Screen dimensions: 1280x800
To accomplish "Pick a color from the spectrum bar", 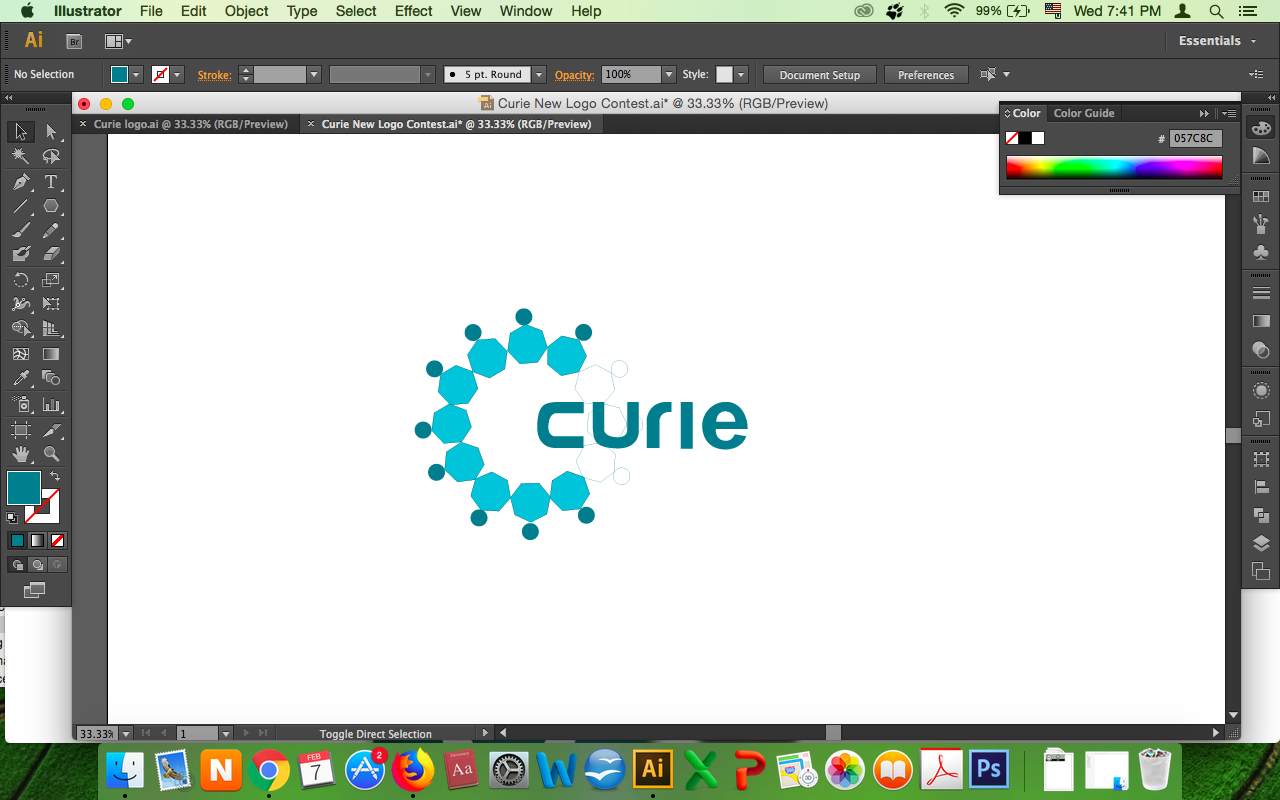I will (x=1114, y=167).
